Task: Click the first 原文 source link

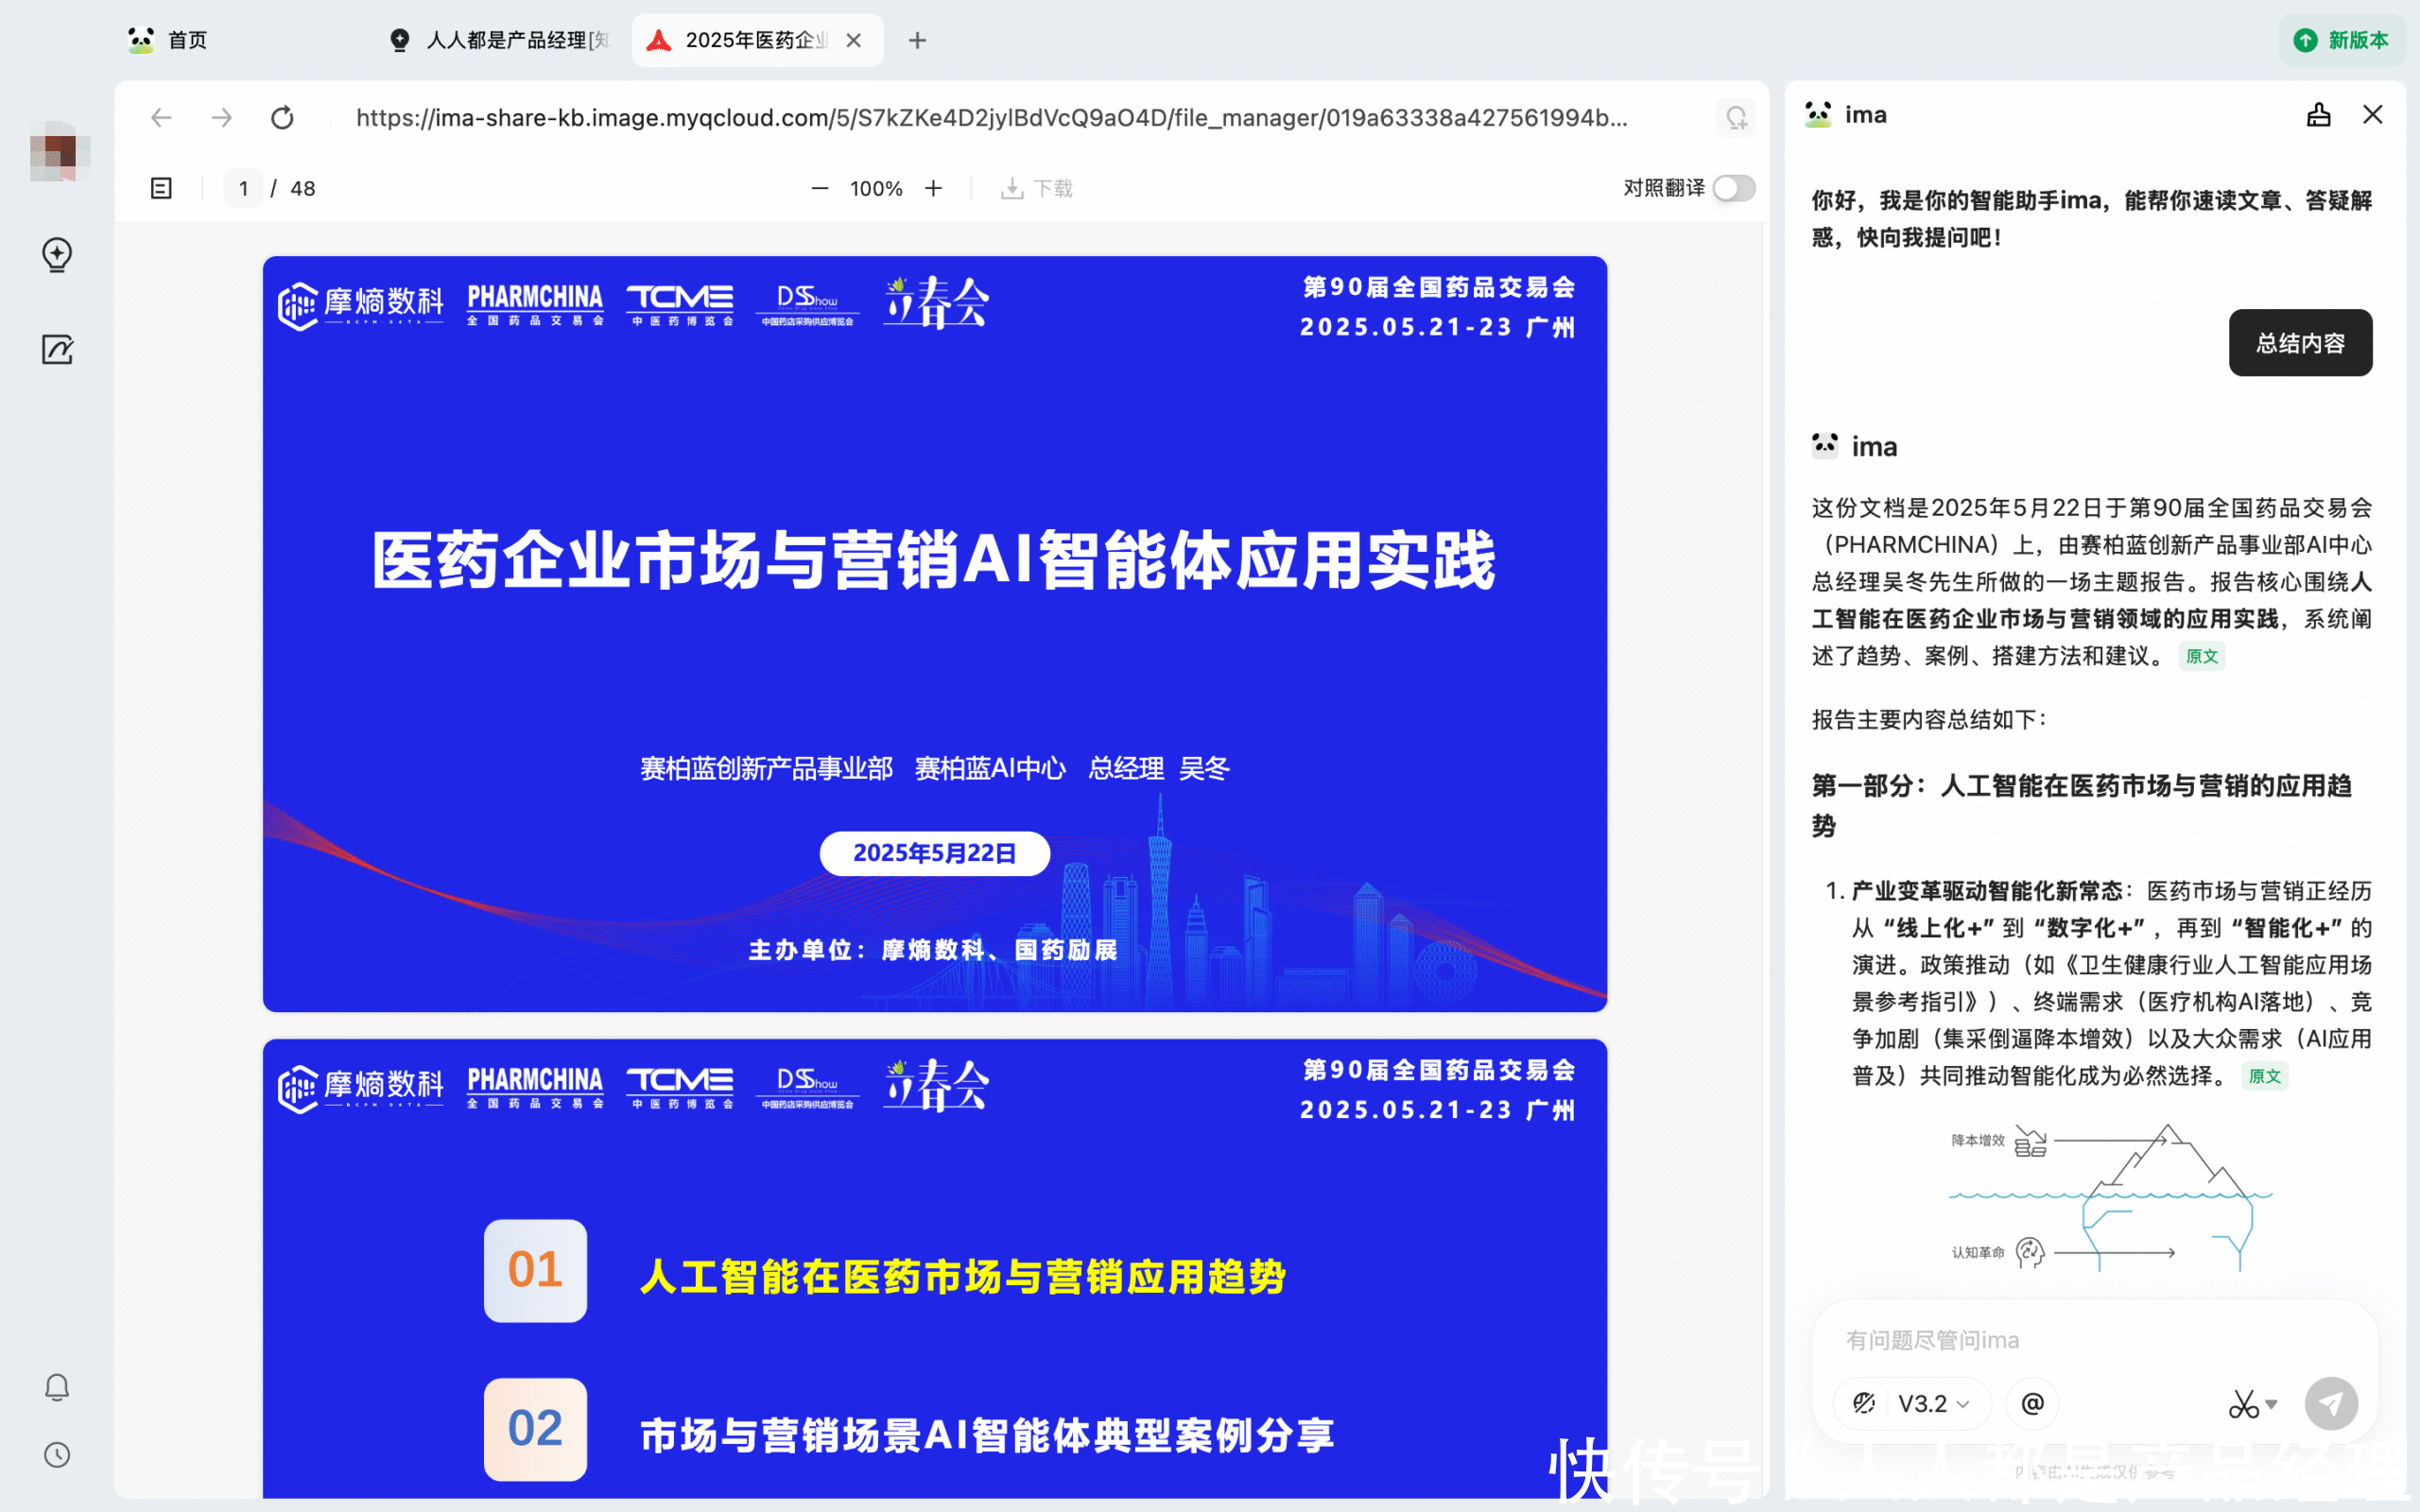Action: pyautogui.click(x=2201, y=656)
